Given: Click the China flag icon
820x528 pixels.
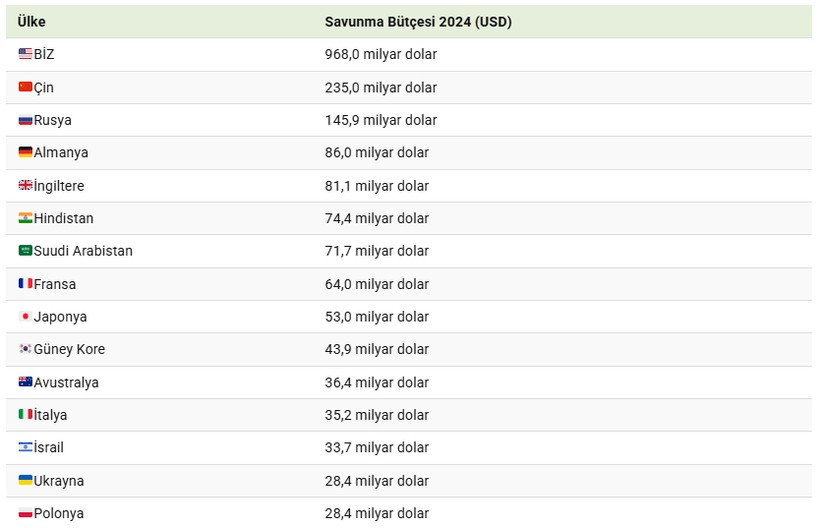Looking at the screenshot, I should pyautogui.click(x=25, y=87).
